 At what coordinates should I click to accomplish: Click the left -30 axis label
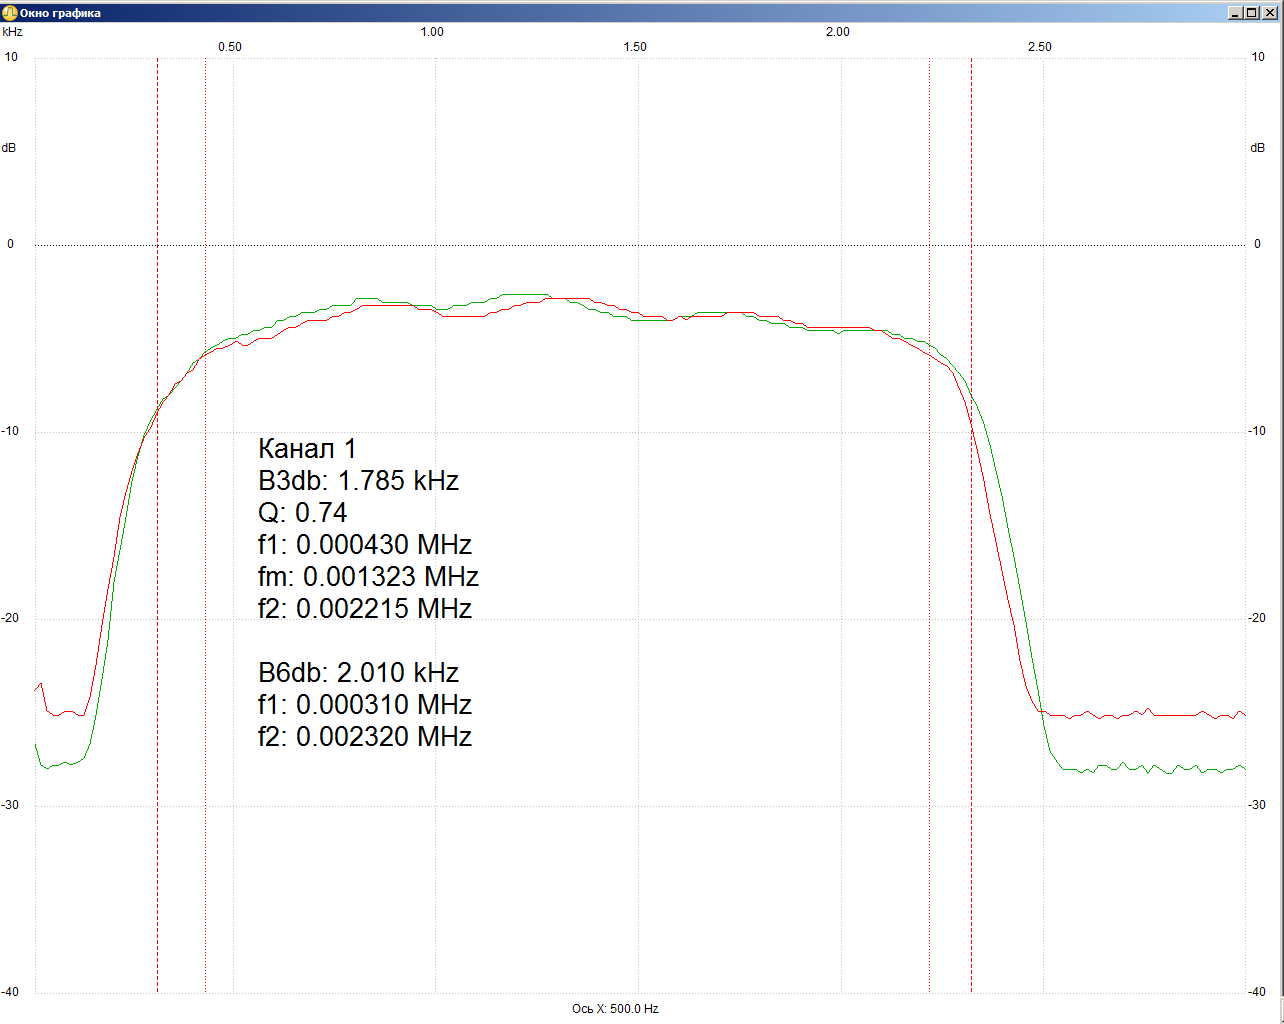10,805
